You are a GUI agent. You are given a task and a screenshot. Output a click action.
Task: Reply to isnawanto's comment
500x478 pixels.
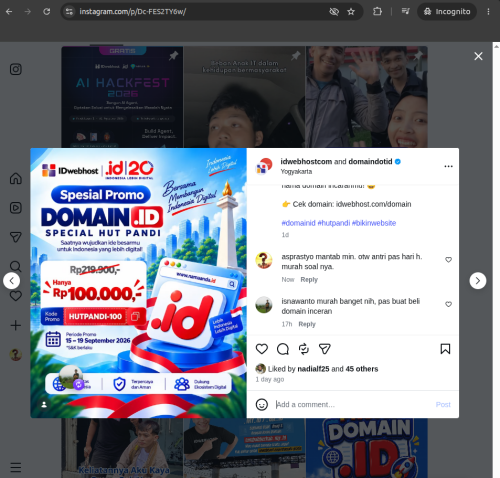click(x=307, y=324)
